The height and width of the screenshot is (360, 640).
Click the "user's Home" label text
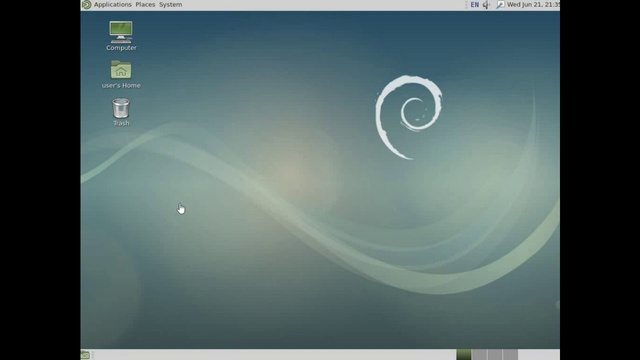pos(121,85)
